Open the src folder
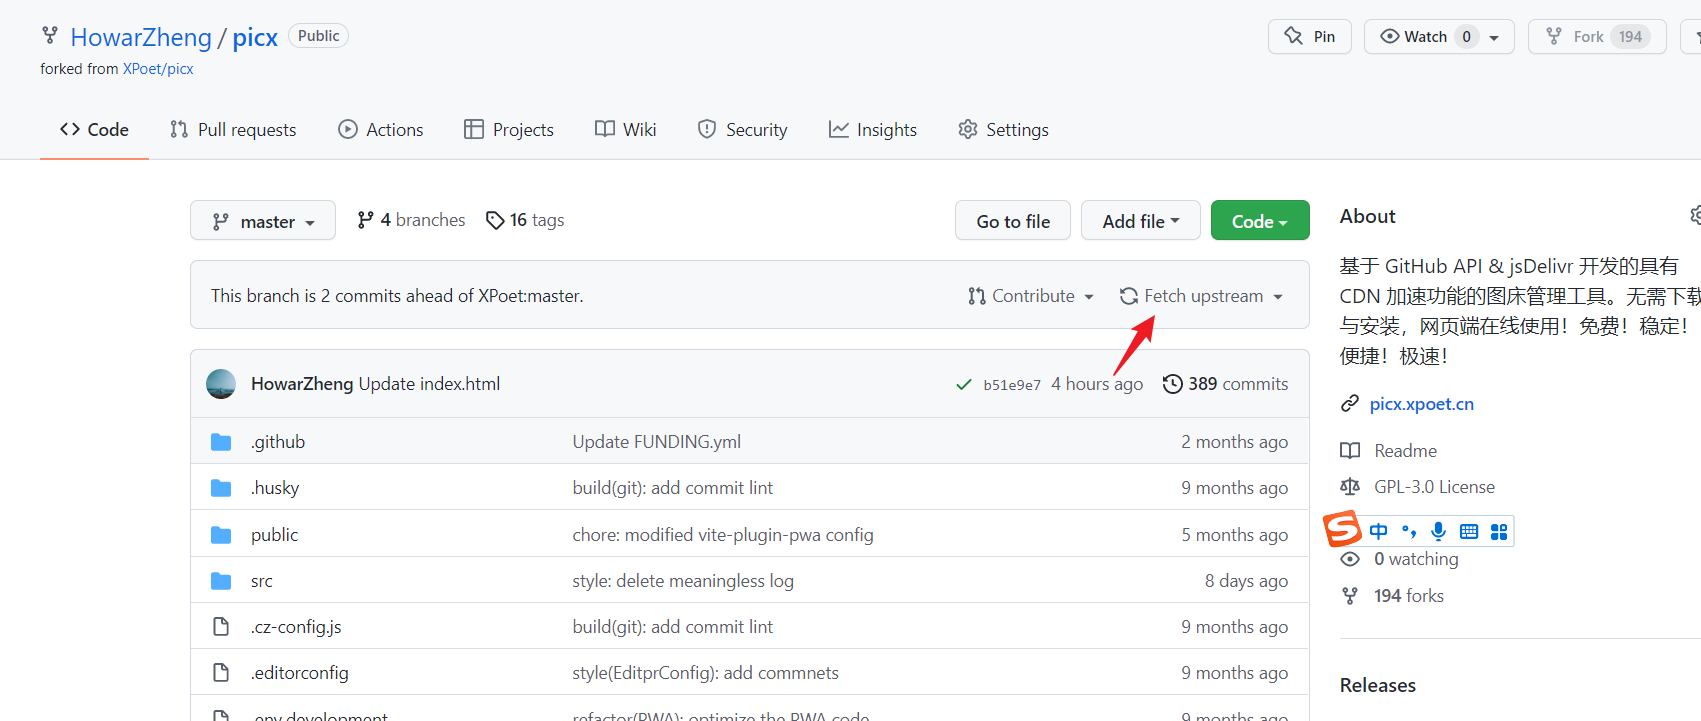Image resolution: width=1701 pixels, height=721 pixels. (262, 581)
